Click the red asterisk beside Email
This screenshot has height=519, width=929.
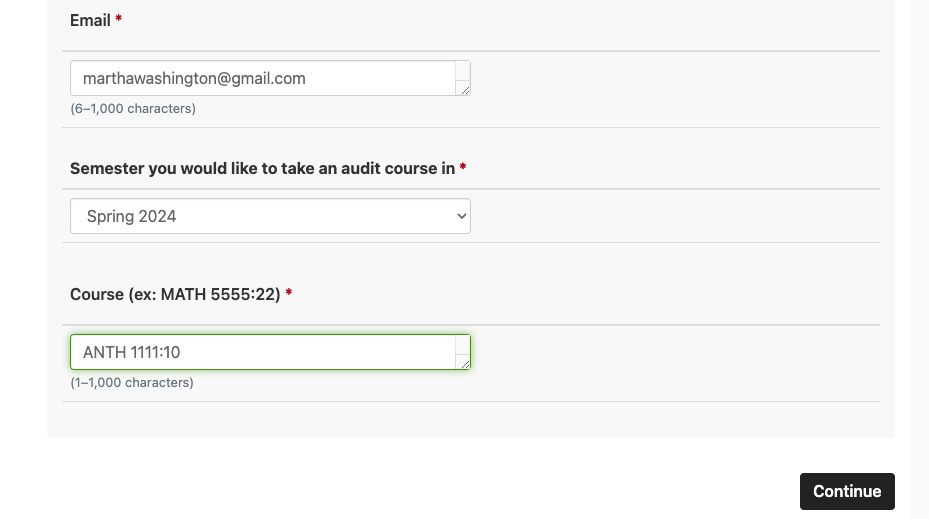118,20
